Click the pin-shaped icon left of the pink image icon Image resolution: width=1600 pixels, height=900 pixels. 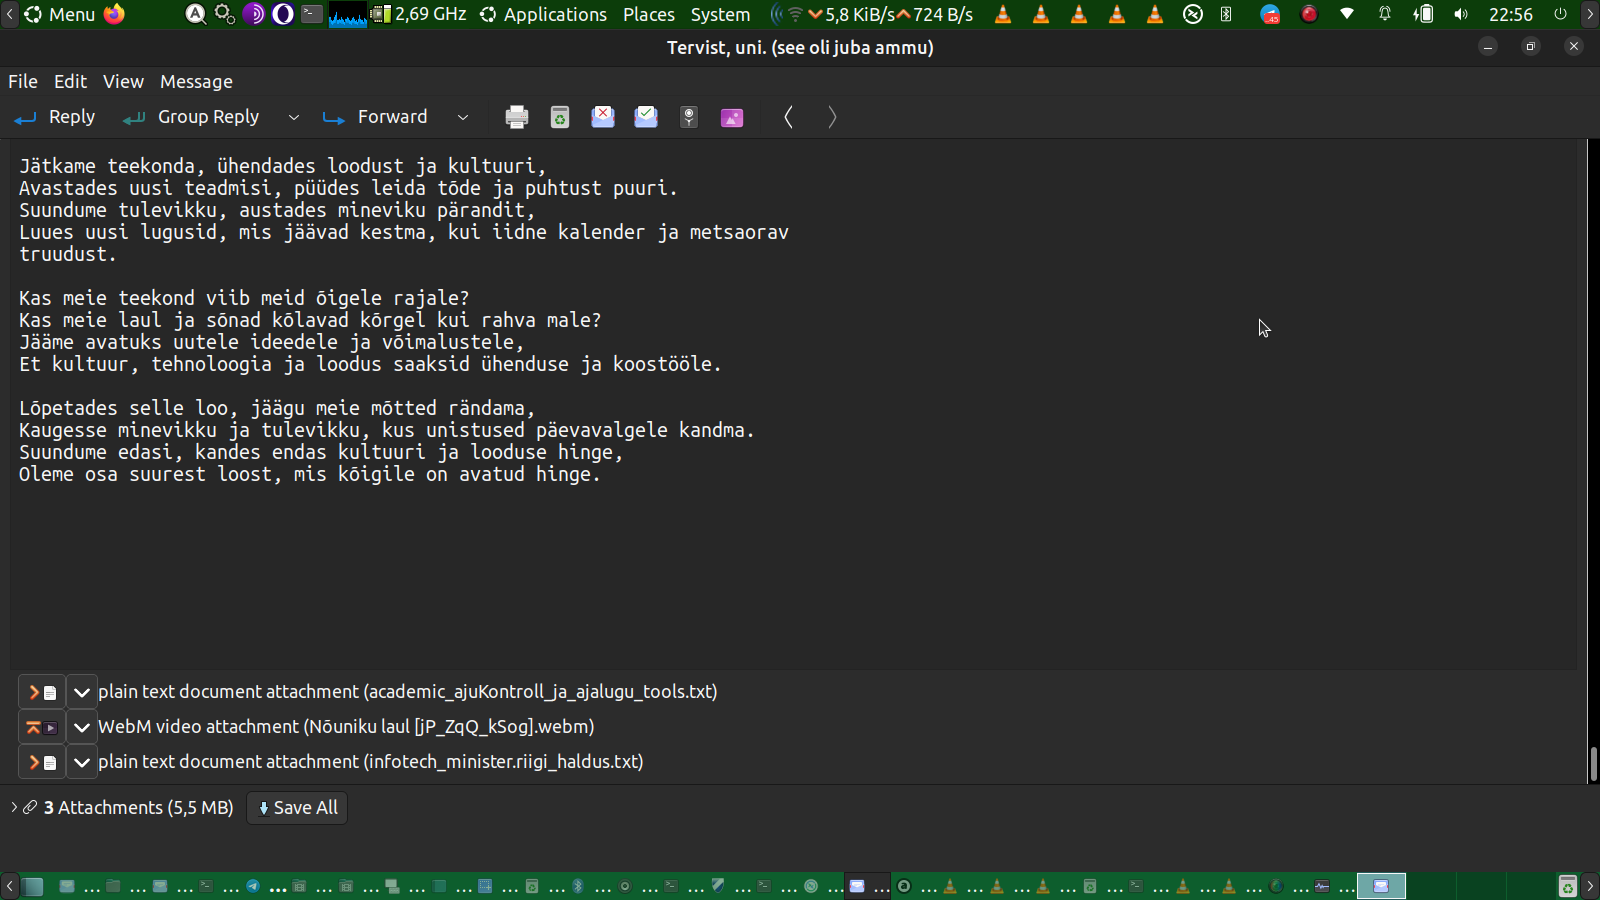pyautogui.click(x=689, y=117)
